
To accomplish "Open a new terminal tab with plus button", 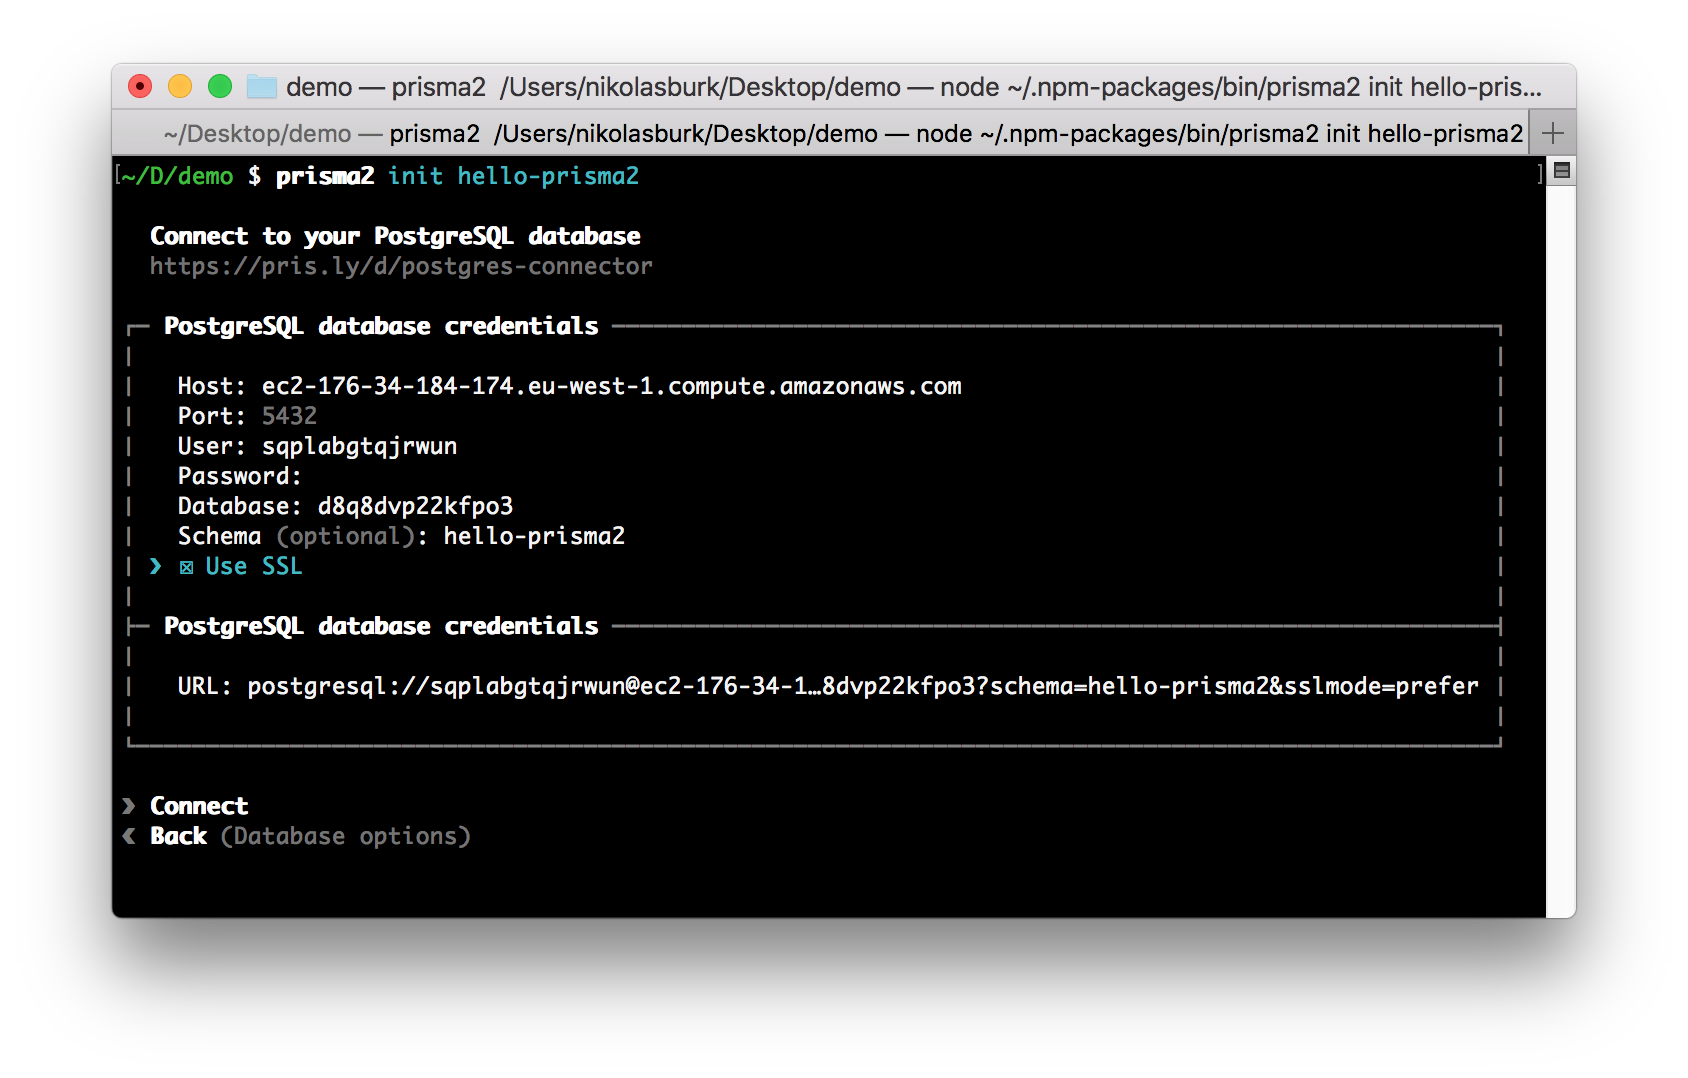I will coord(1552,133).
